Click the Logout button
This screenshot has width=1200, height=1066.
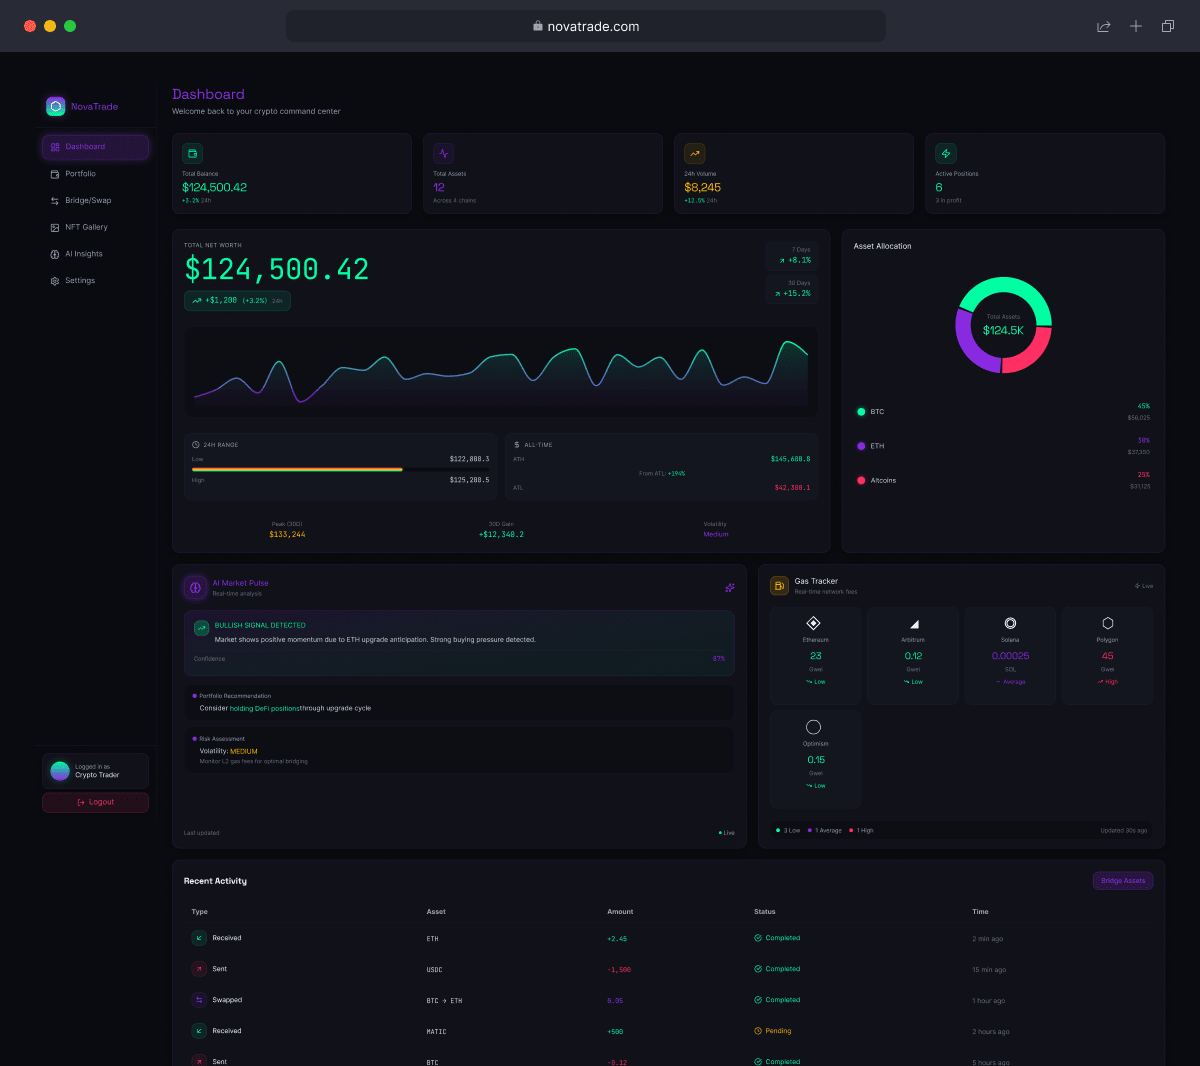coord(95,802)
